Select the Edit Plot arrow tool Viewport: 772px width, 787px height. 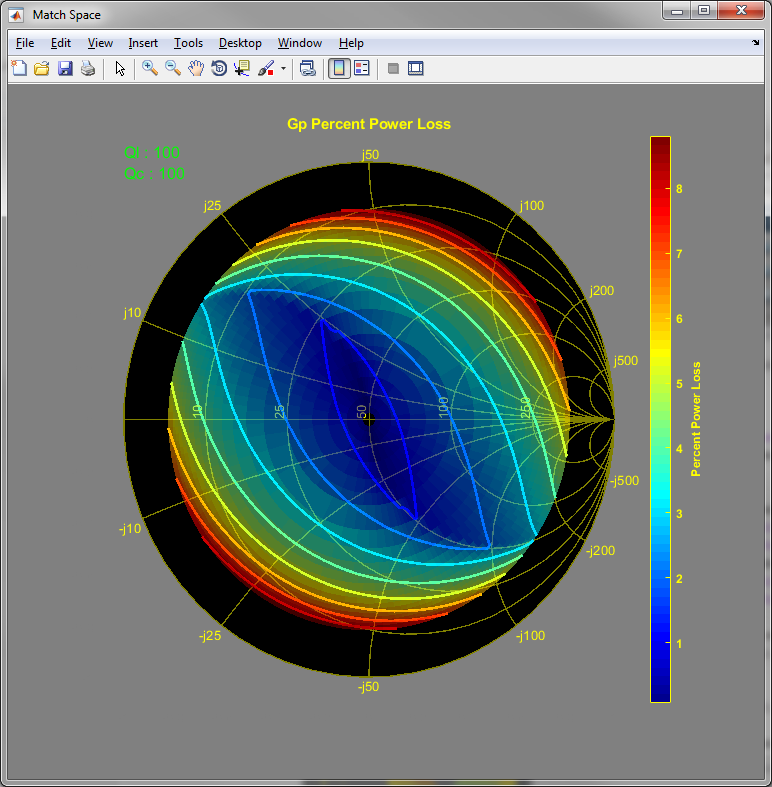click(120, 68)
